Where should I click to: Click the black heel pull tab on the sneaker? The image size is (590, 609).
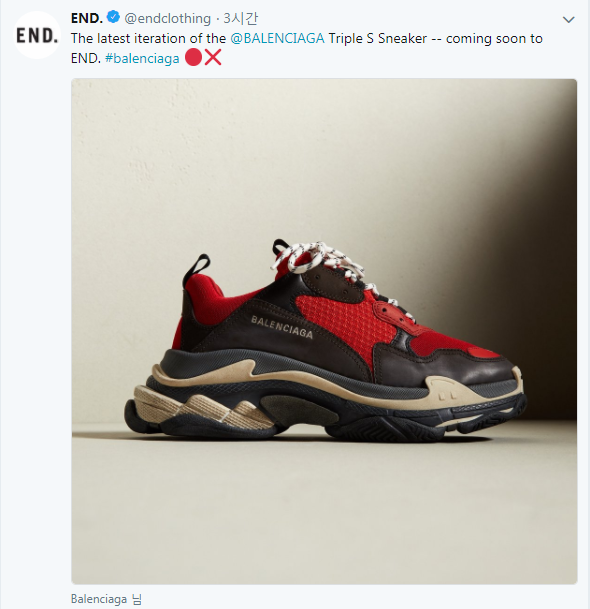(x=198, y=266)
